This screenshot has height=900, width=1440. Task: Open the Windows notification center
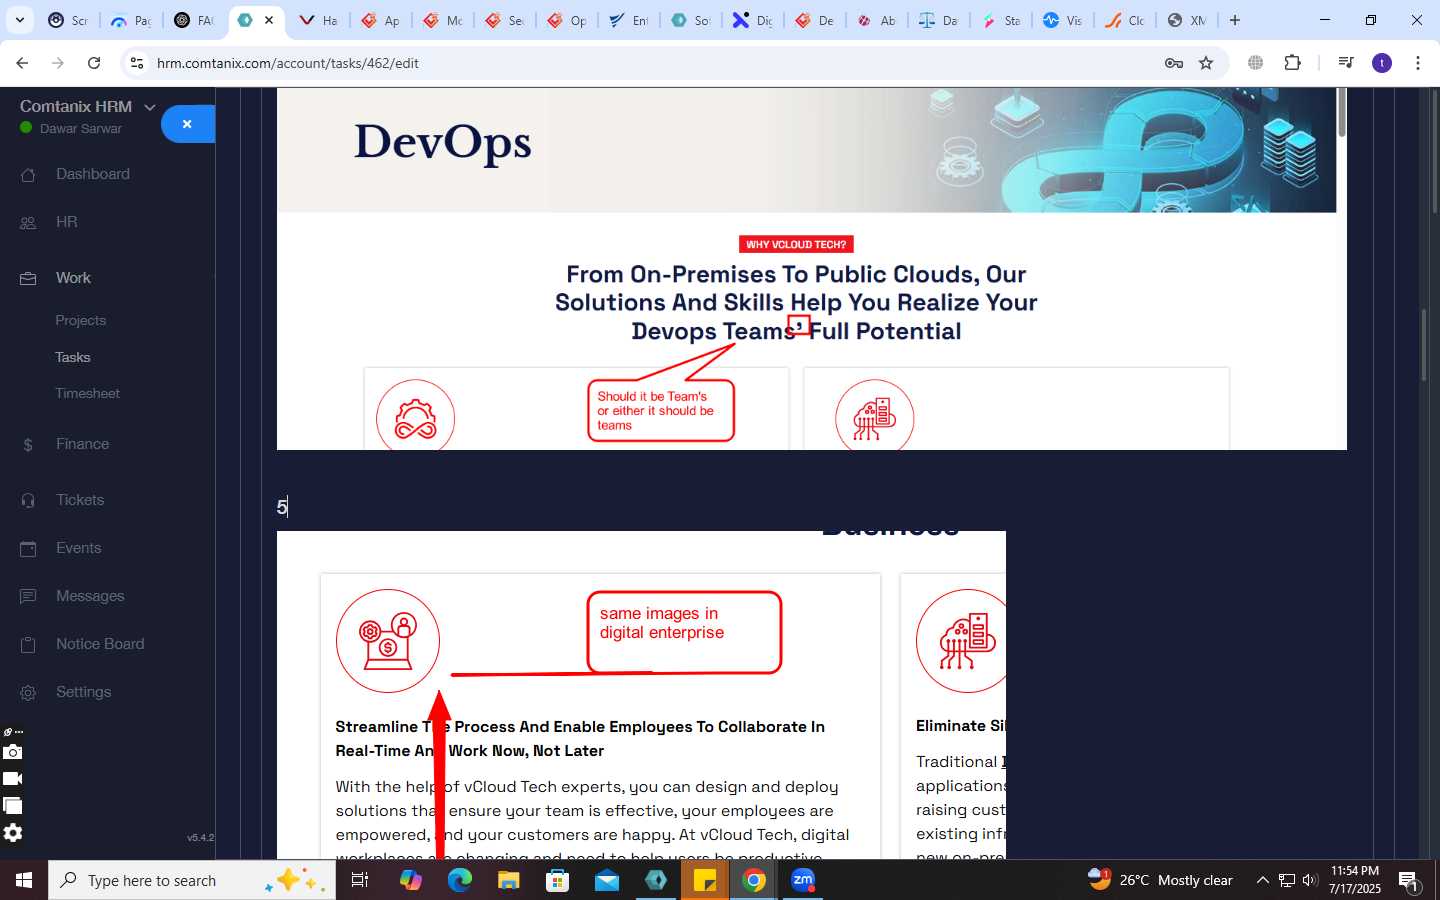point(1409,881)
